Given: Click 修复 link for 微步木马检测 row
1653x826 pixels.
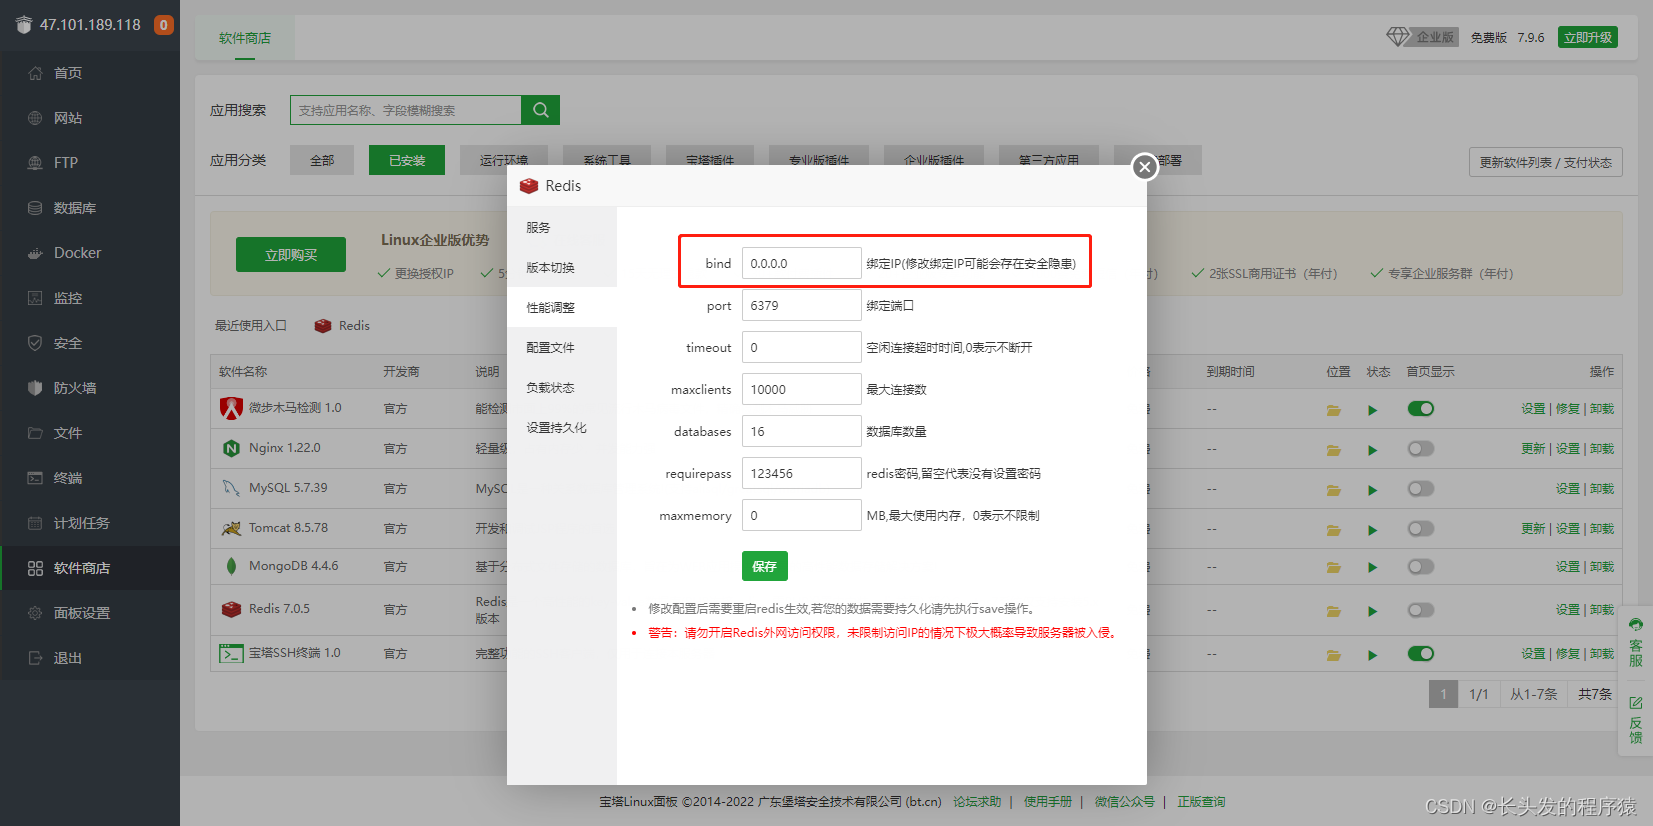Looking at the screenshot, I should pos(1568,408).
